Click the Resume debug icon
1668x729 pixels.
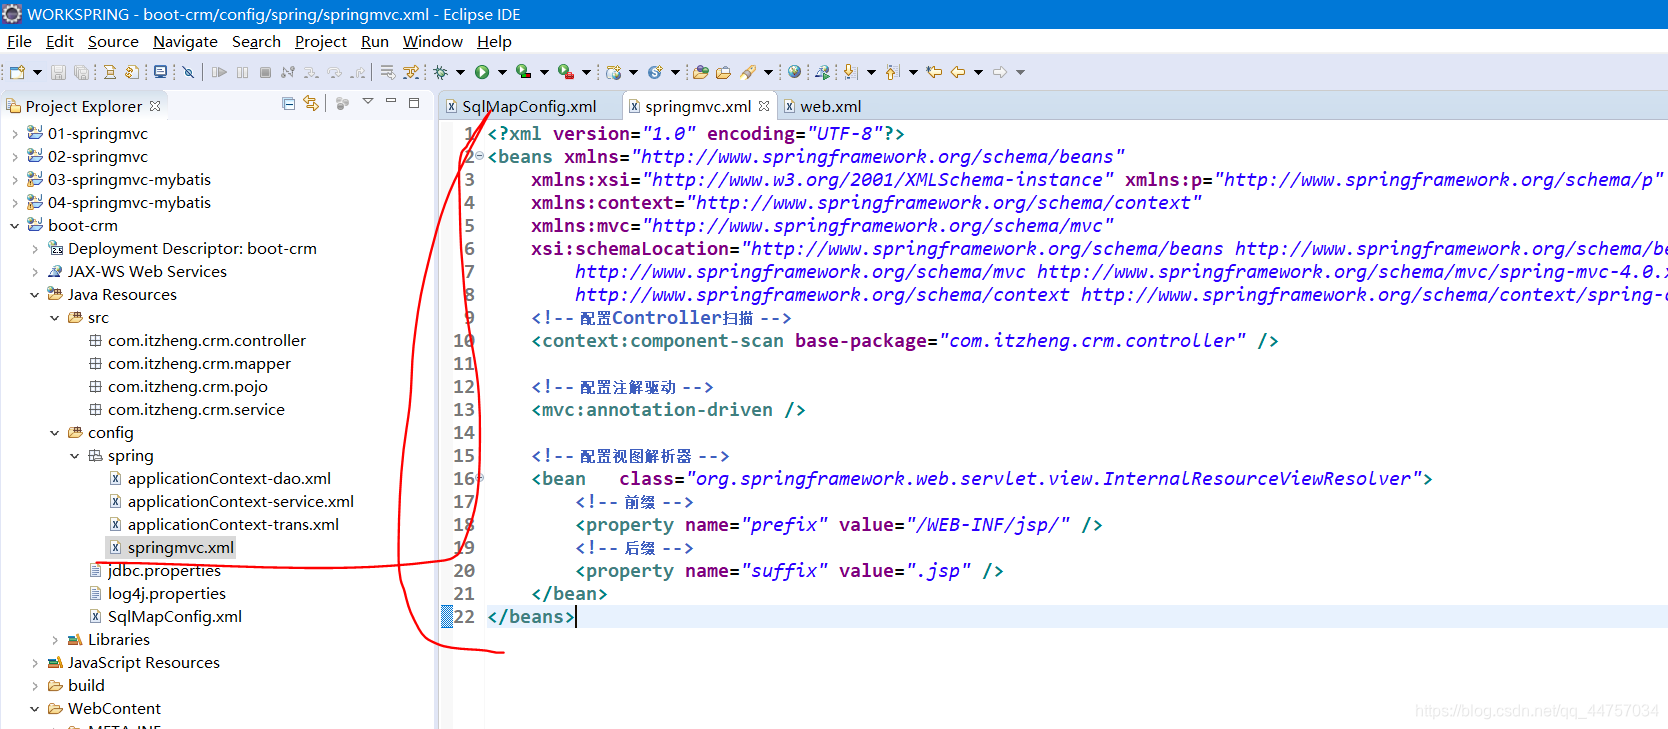[x=219, y=72]
